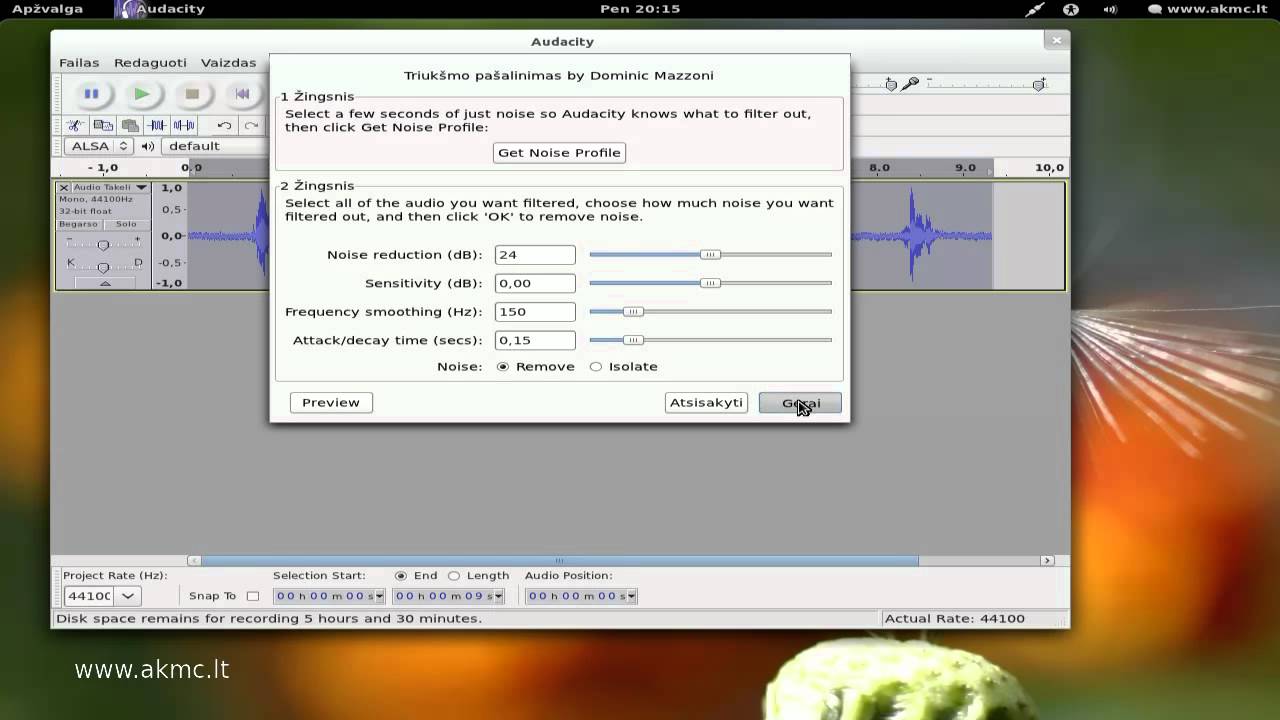This screenshot has width=1280, height=720.
Task: Click the Frequency smoothing Hz input field
Action: (535, 312)
